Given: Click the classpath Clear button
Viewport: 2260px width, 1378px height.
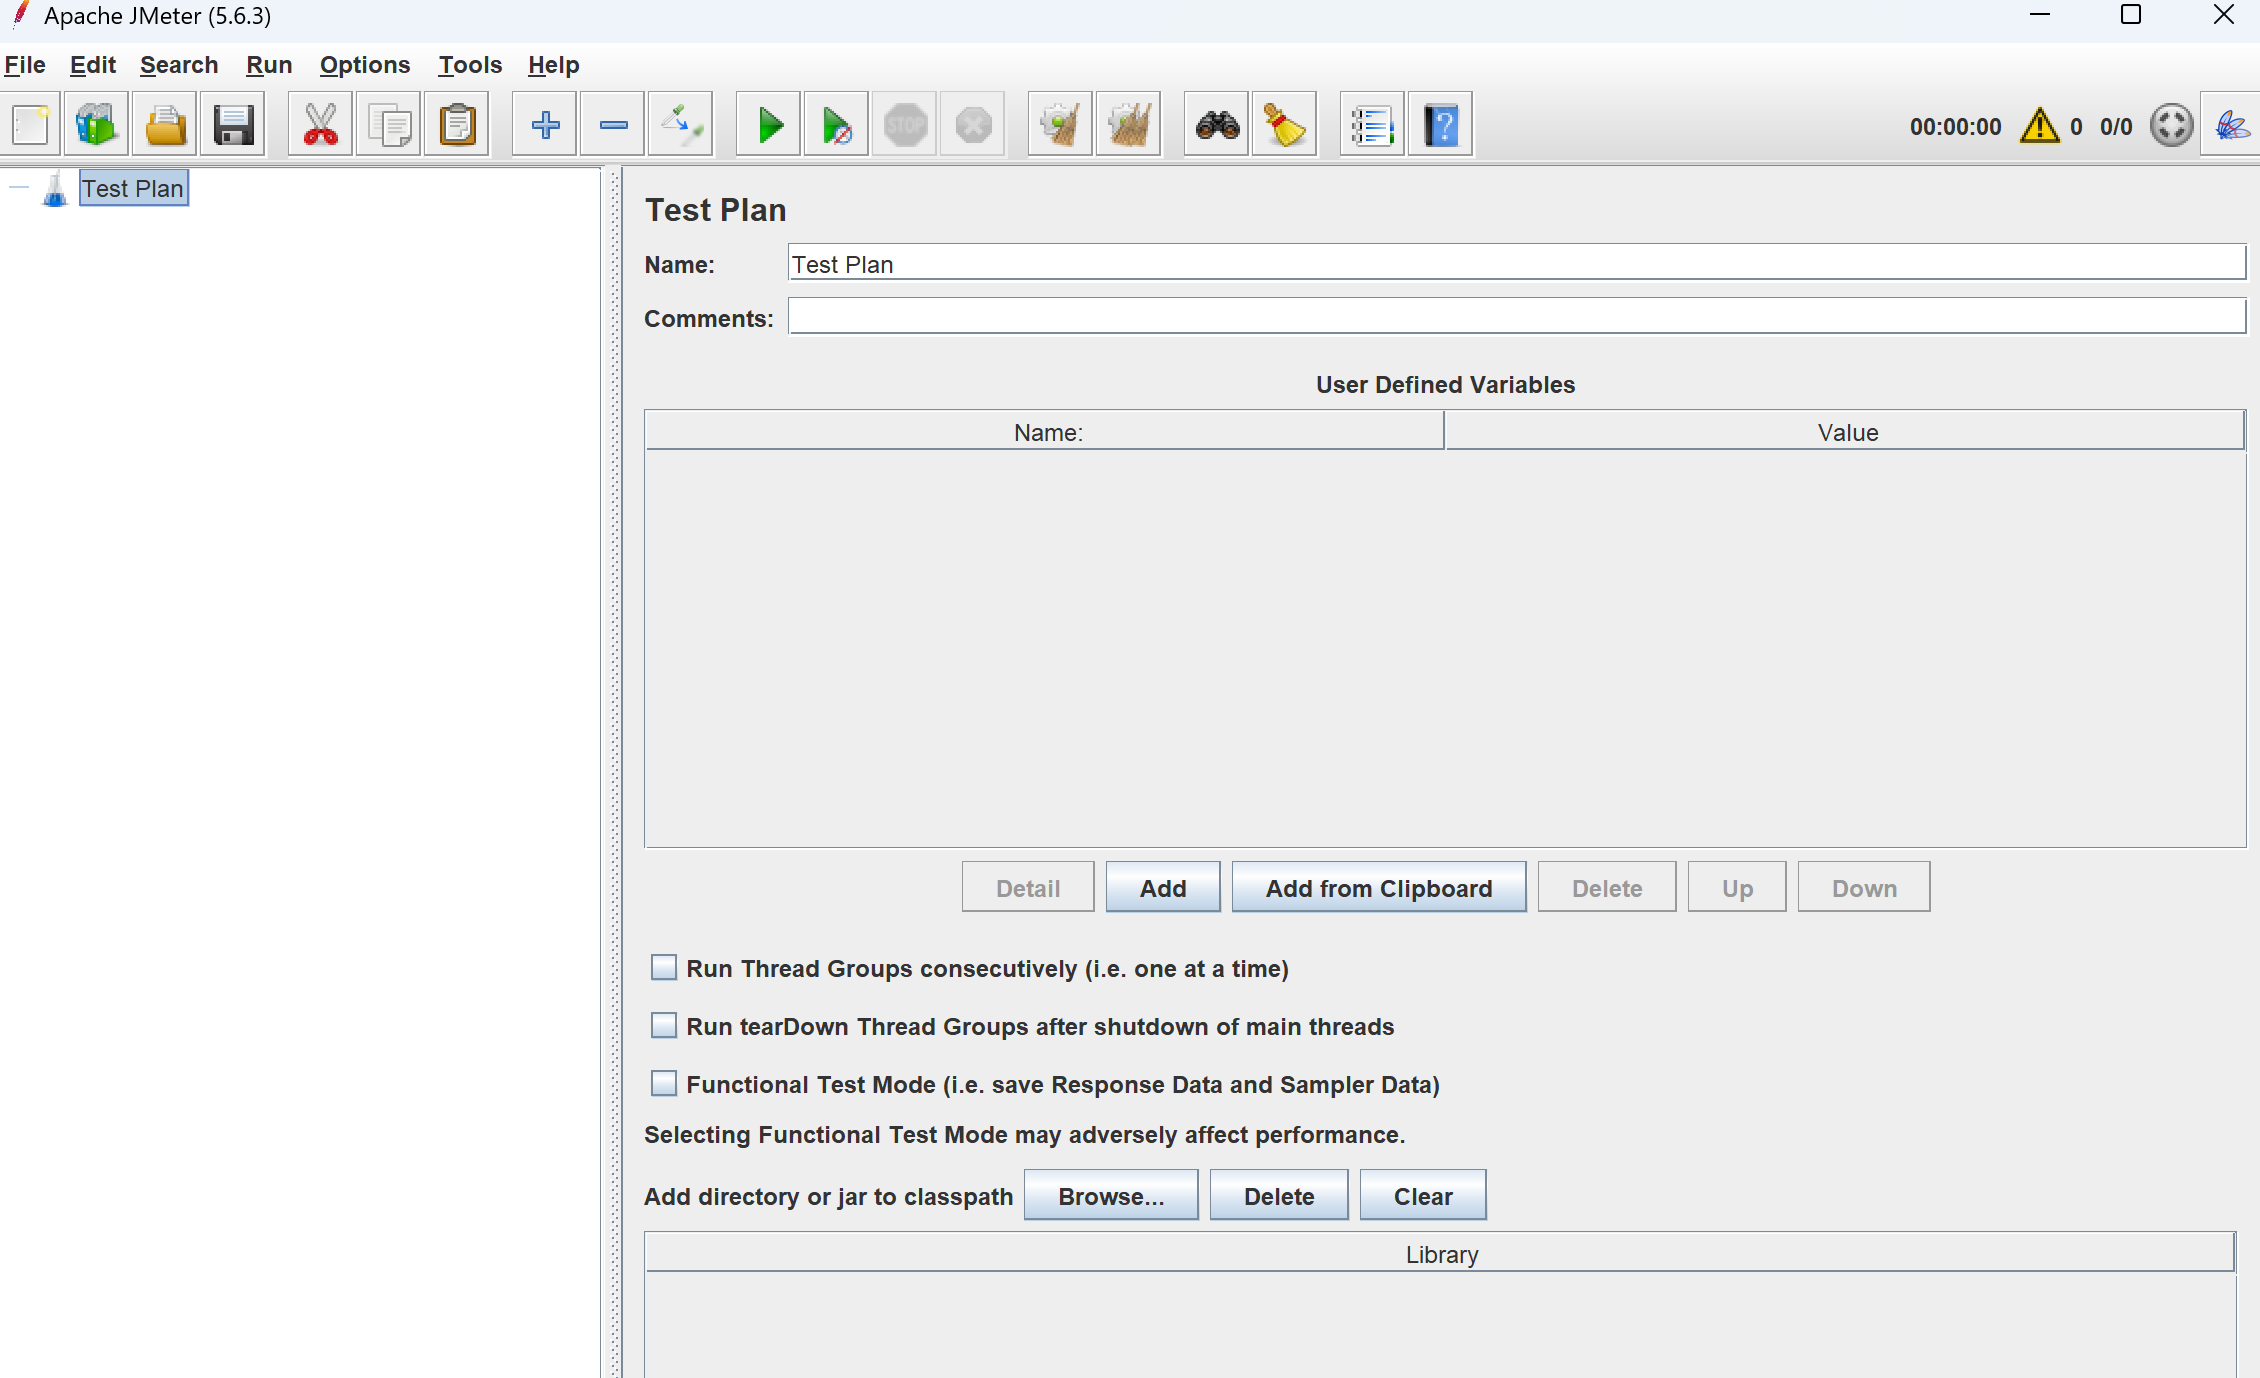Looking at the screenshot, I should click(1423, 1196).
